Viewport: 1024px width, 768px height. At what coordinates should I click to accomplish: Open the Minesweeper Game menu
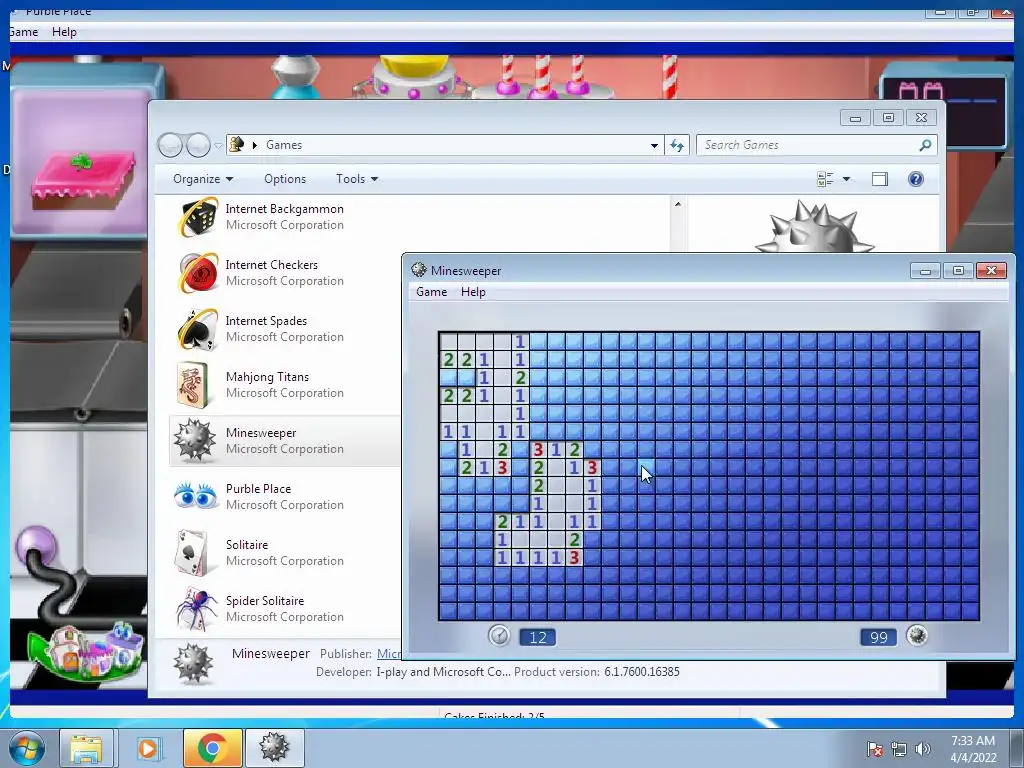pyautogui.click(x=432, y=292)
